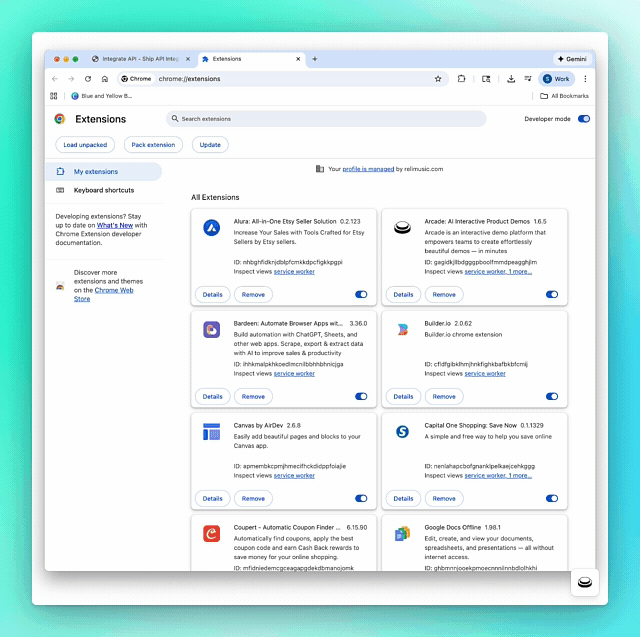Open the profile is managed link
The height and width of the screenshot is (637, 640).
[x=368, y=169]
